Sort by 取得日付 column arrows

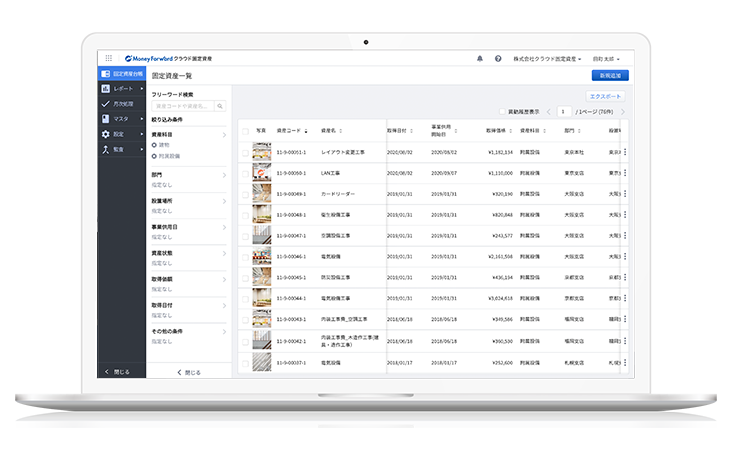[411, 131]
